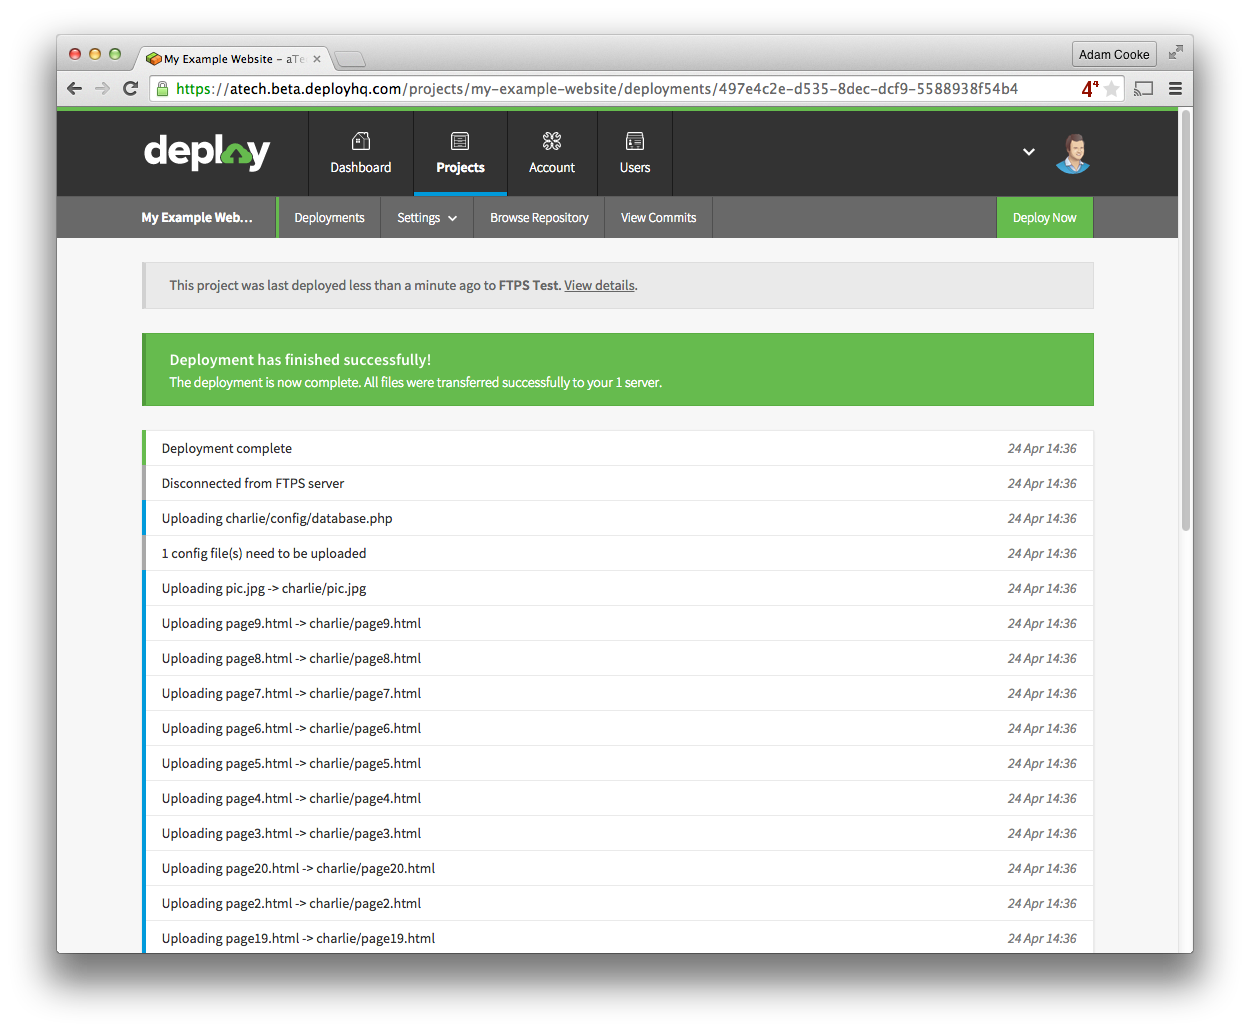Image resolution: width=1250 pixels, height=1032 pixels.
Task: Open Browse Repository
Action: [539, 217]
